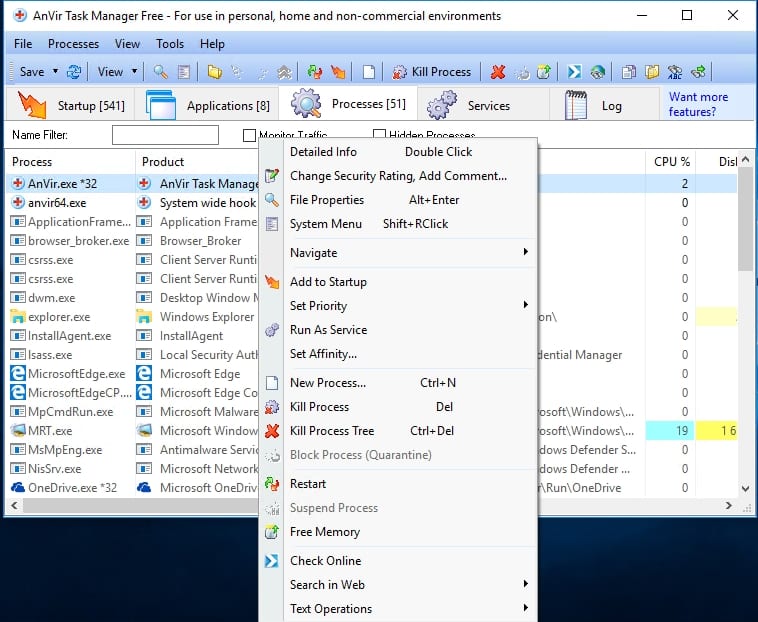Click the blue arrow Check Online toolbar icon
Image resolution: width=758 pixels, height=622 pixels.
coord(574,72)
